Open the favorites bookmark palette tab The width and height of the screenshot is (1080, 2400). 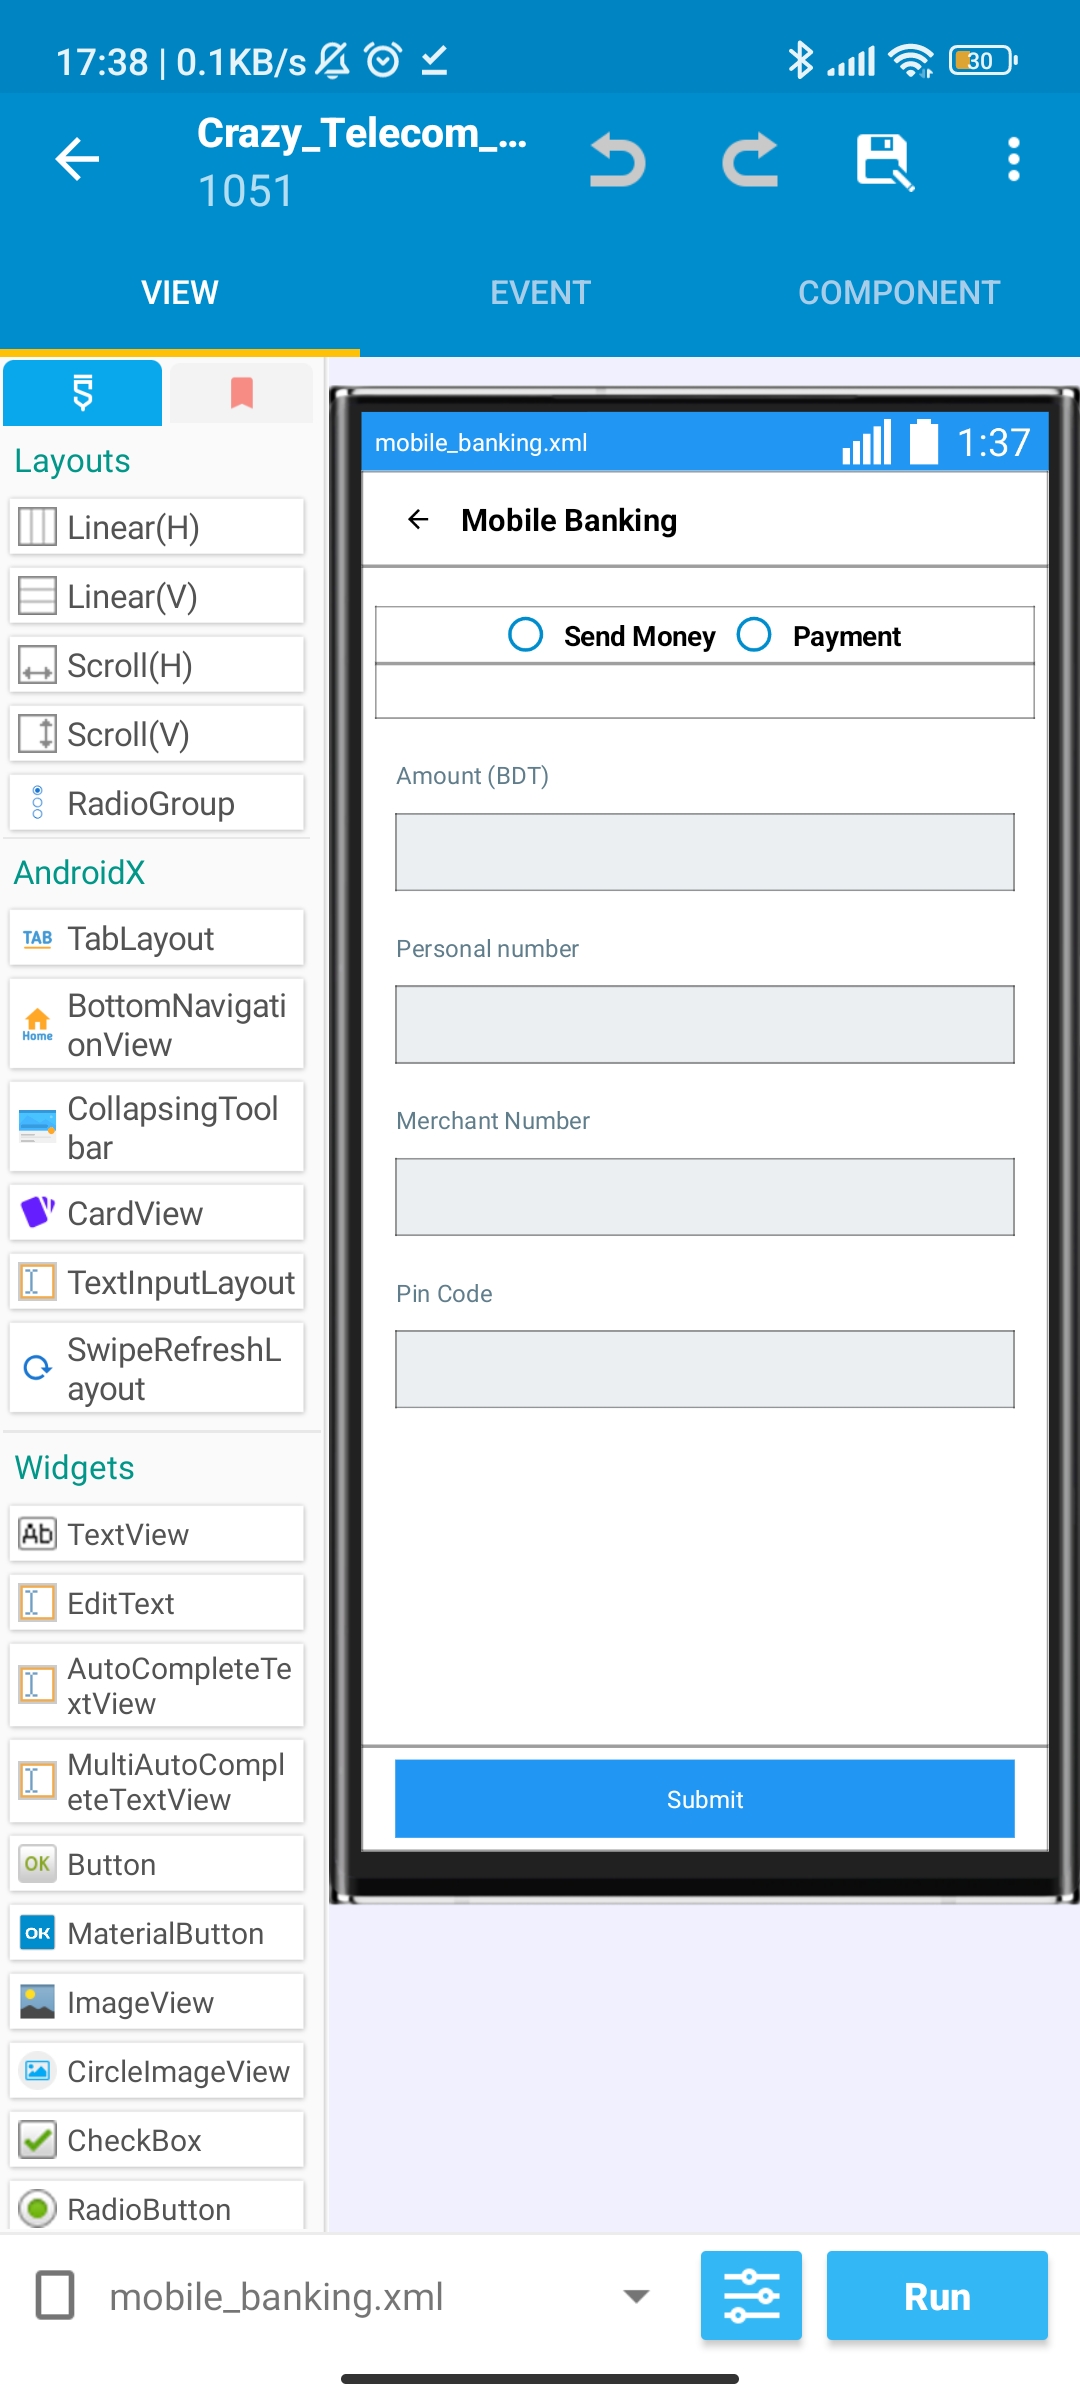click(x=242, y=393)
